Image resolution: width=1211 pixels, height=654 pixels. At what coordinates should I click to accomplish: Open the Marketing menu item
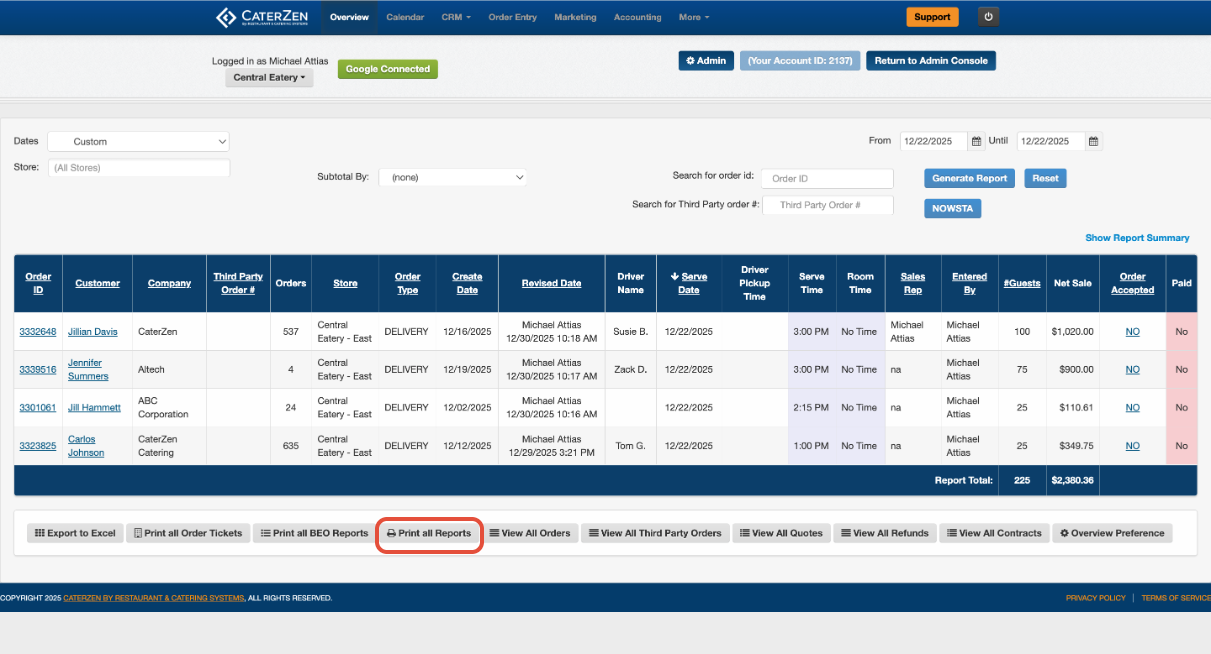point(575,17)
